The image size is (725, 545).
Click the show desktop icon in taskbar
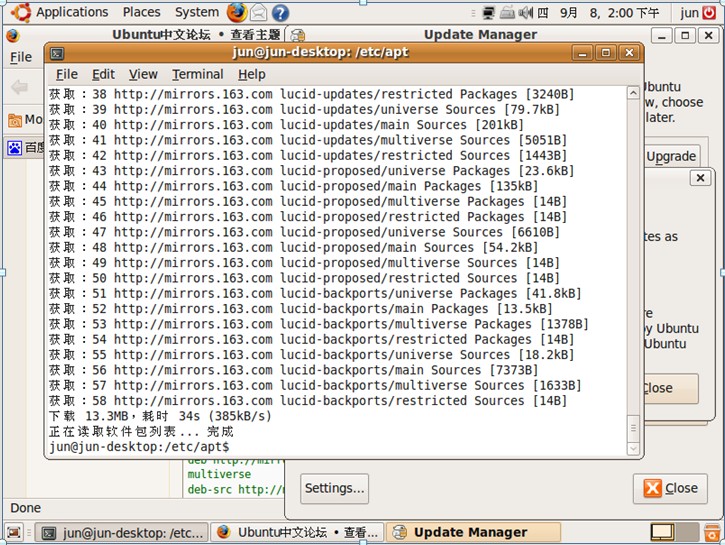[14, 533]
